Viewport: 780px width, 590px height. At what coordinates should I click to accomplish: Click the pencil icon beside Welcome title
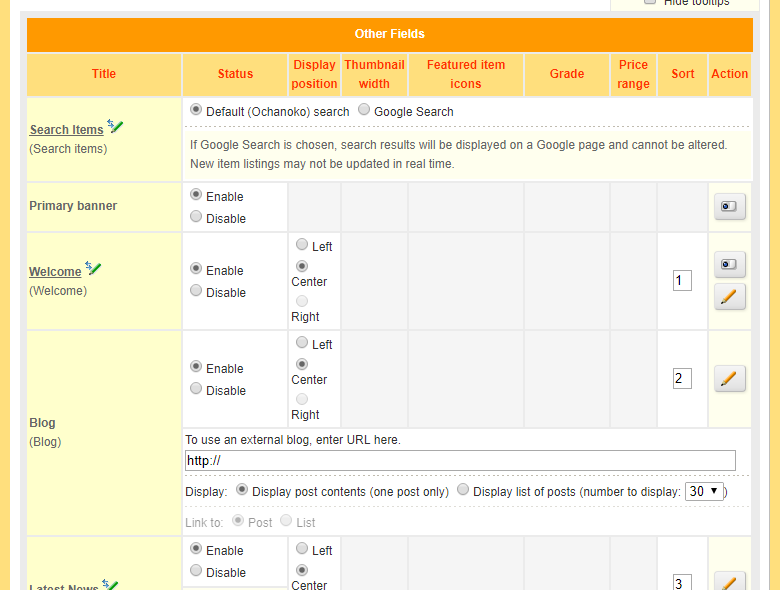93,269
